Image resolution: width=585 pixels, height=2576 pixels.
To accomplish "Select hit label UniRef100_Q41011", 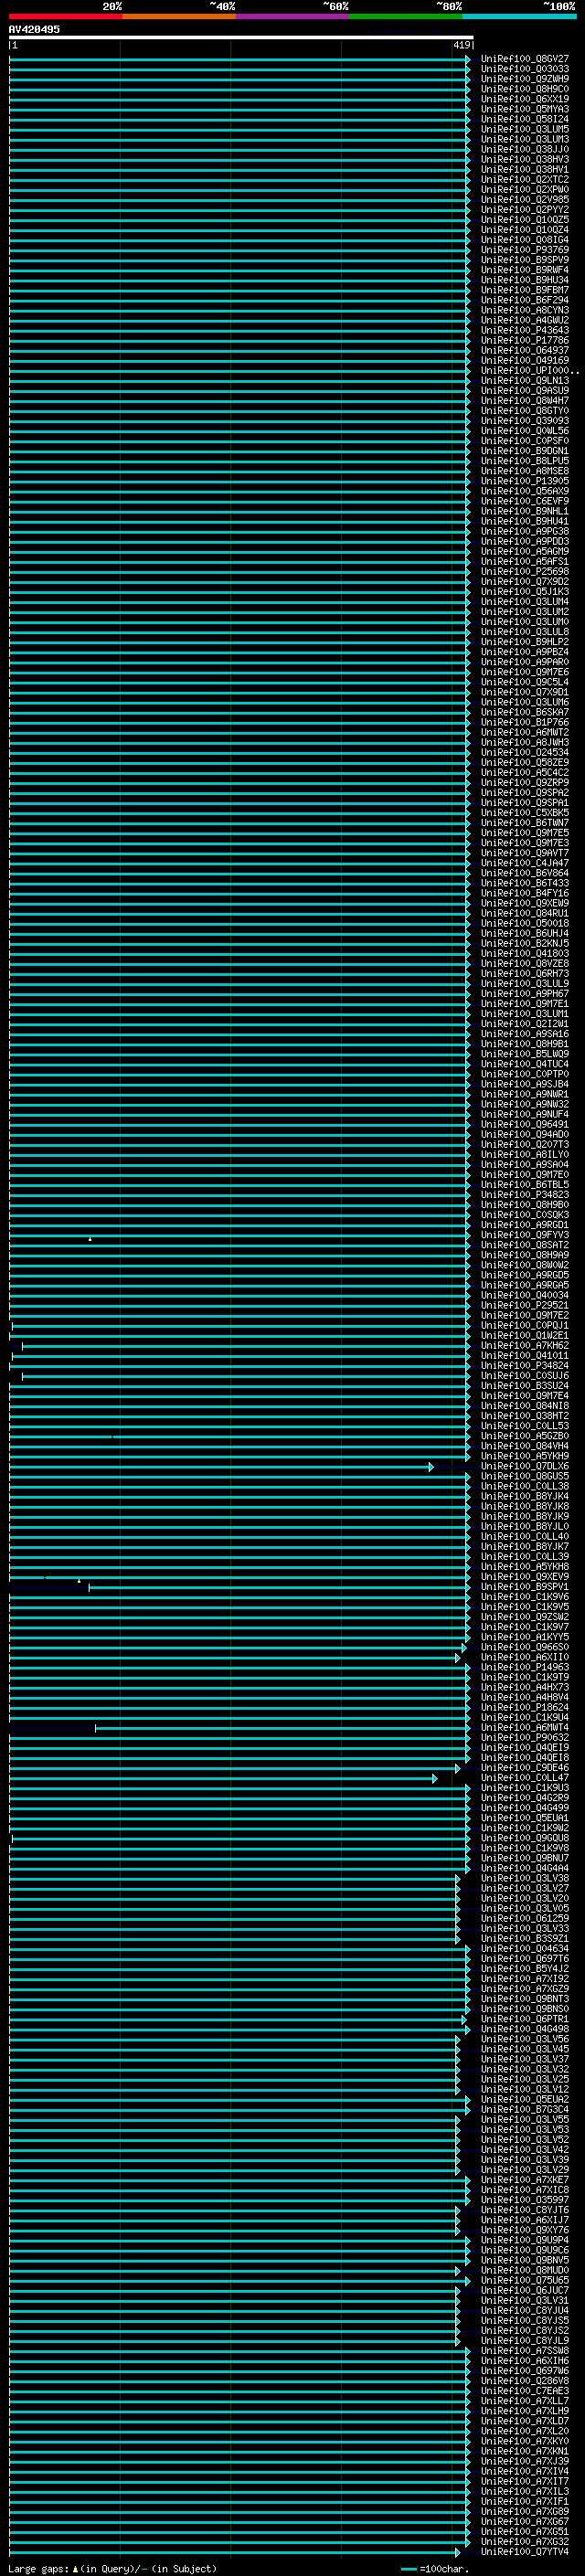I will tap(525, 1356).
